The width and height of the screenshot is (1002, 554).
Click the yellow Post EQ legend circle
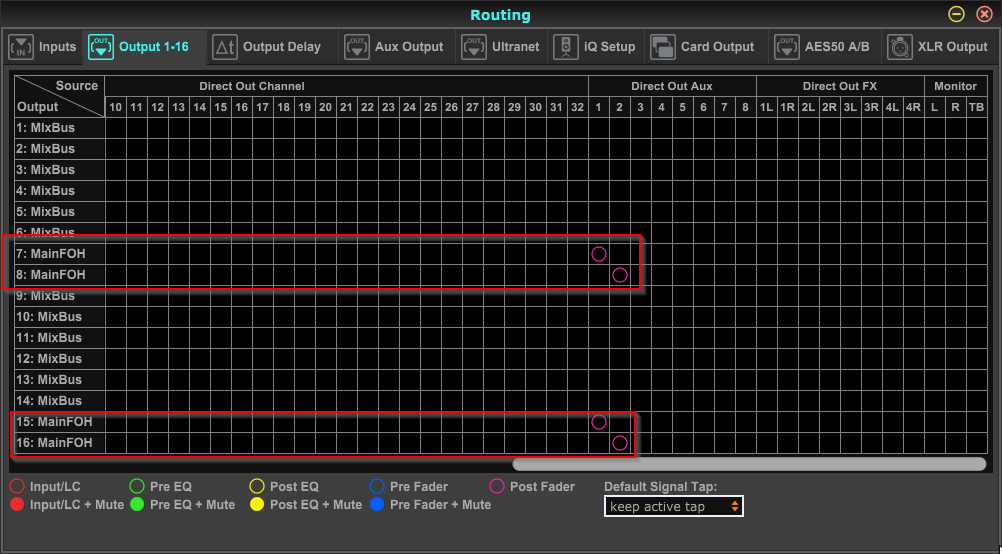[x=257, y=487]
